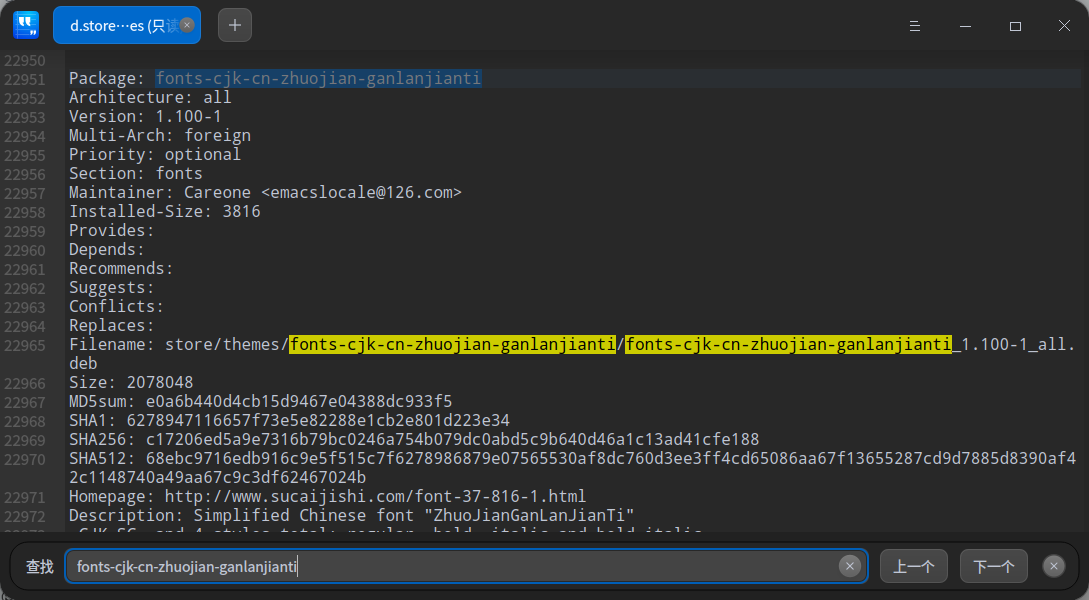Click line number 22965 in the gutter
Screen dimensions: 1089x600
click(x=24, y=345)
